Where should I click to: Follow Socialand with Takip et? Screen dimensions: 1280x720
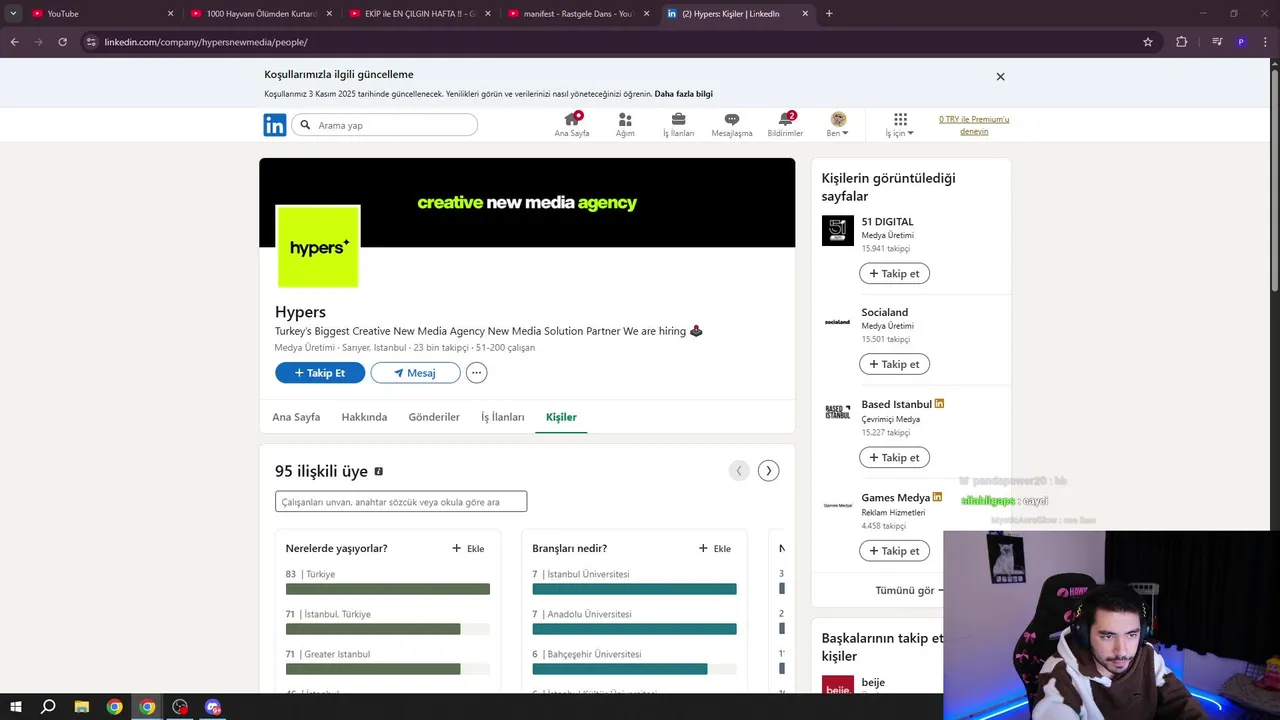click(894, 364)
